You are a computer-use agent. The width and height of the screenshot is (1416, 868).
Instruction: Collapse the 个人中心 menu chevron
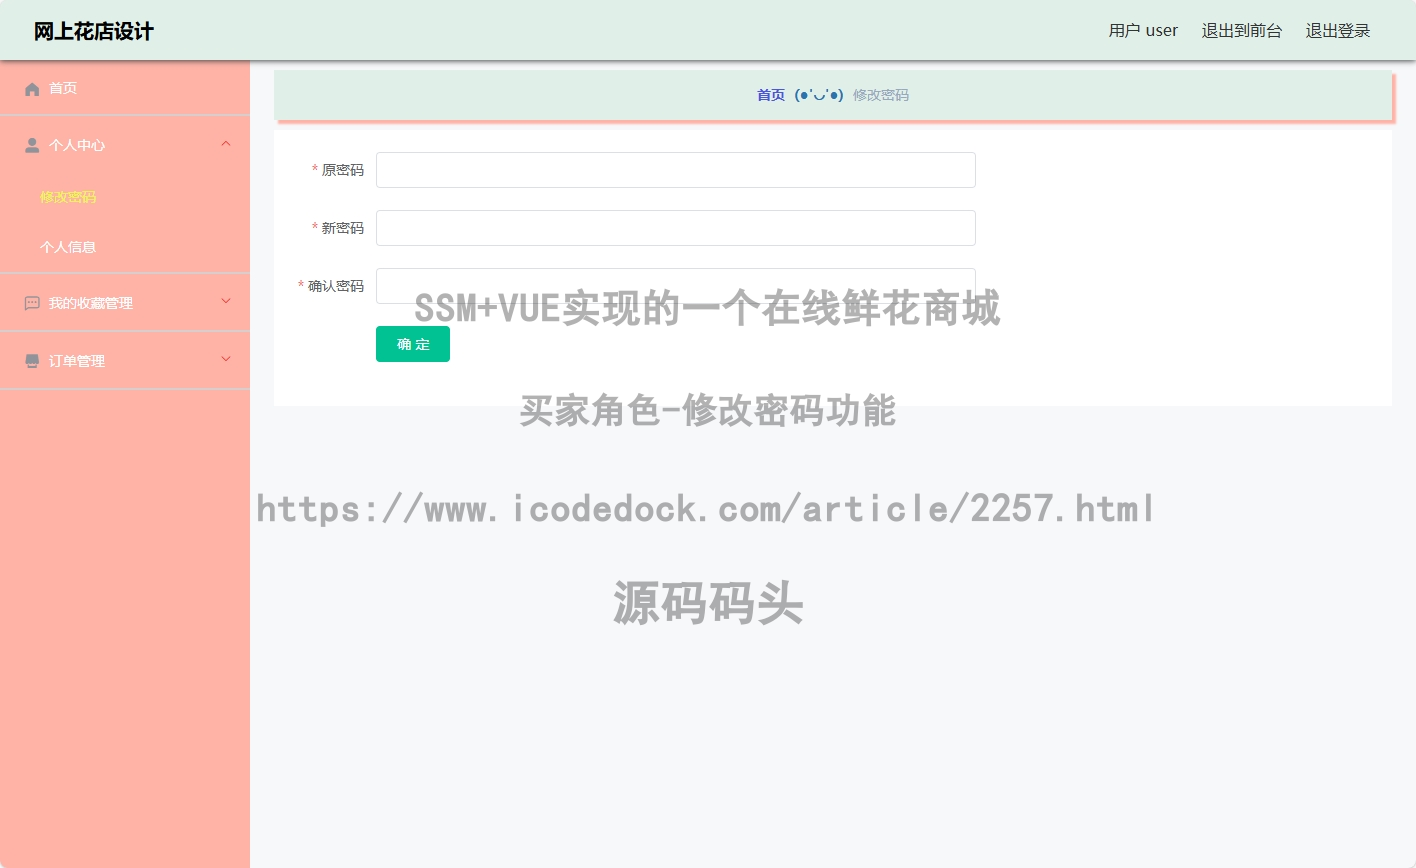click(x=226, y=144)
